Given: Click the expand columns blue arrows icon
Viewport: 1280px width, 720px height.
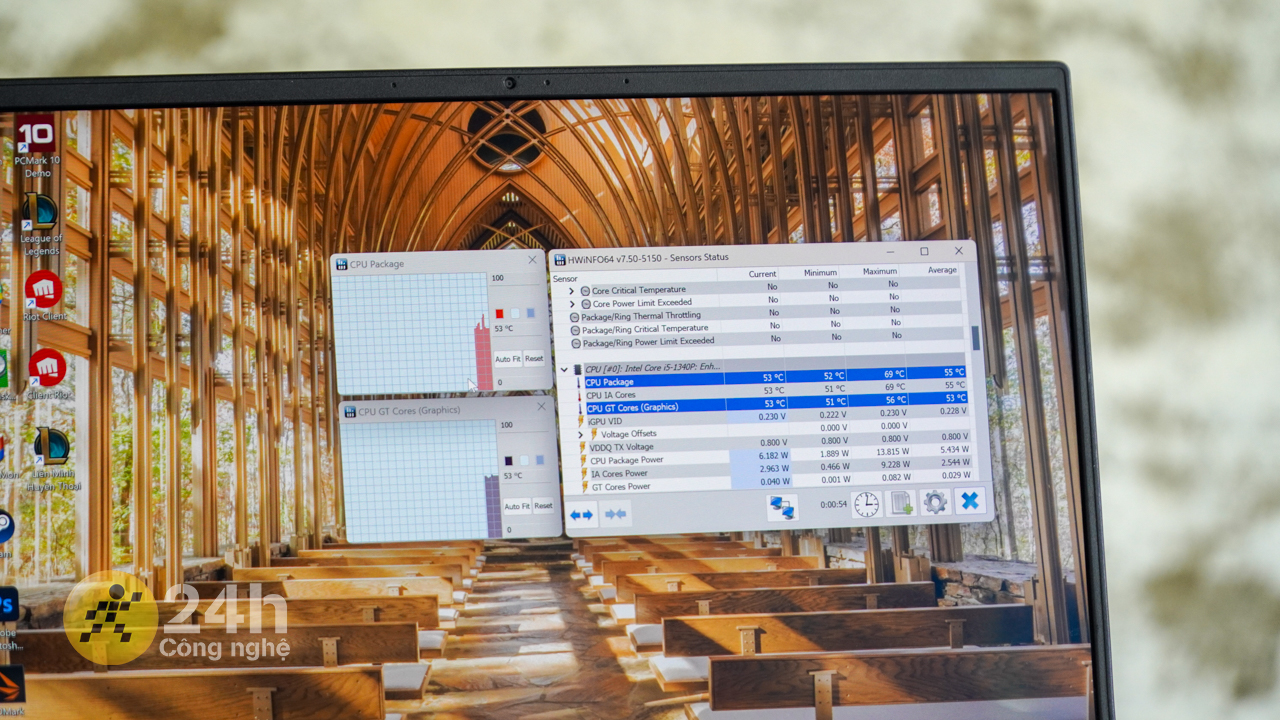Looking at the screenshot, I should [x=581, y=515].
